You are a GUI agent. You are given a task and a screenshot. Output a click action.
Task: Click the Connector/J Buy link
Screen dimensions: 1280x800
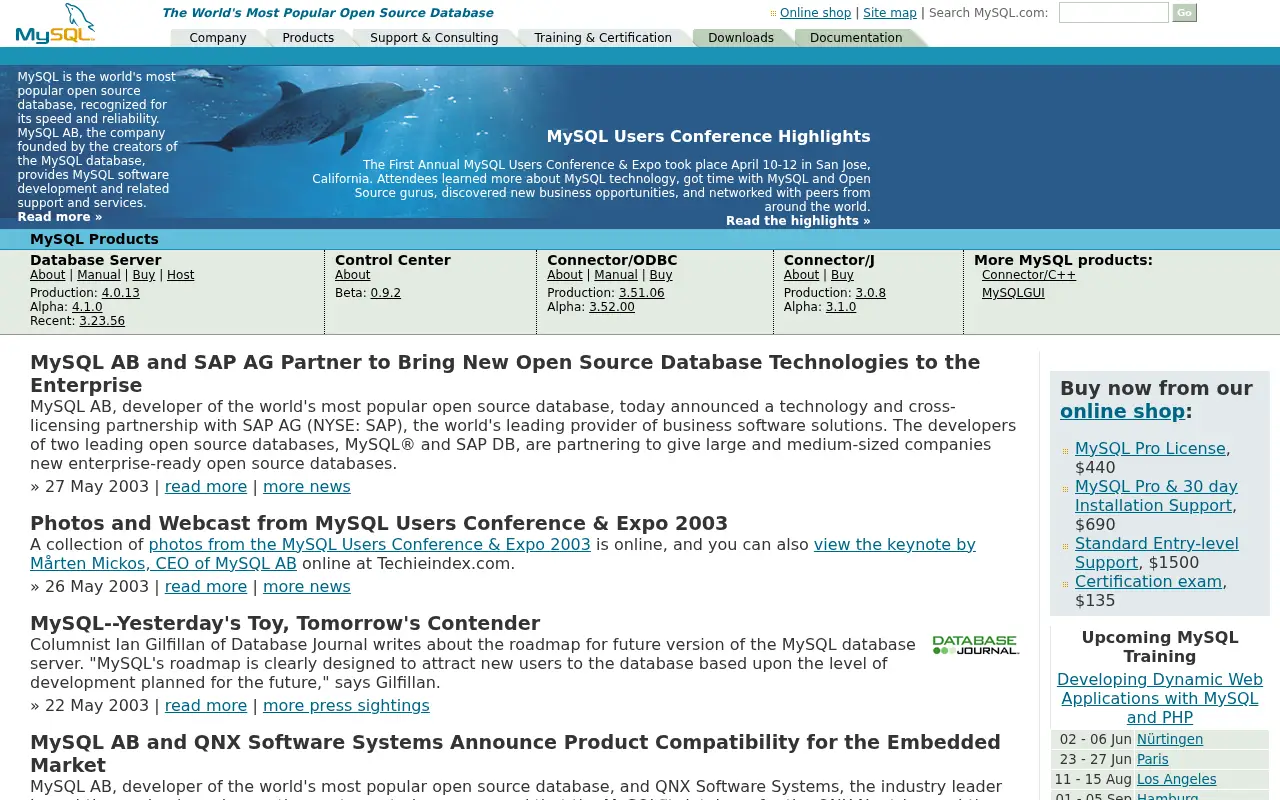point(842,275)
